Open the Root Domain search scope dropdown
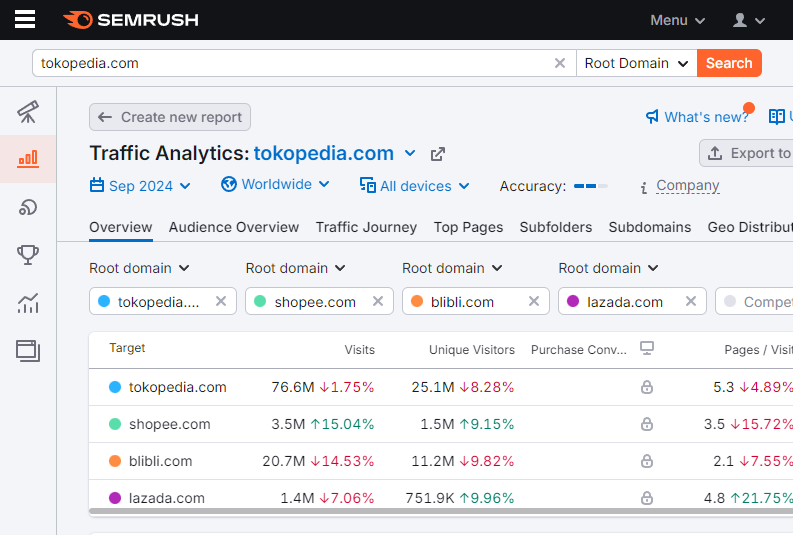 click(x=637, y=63)
